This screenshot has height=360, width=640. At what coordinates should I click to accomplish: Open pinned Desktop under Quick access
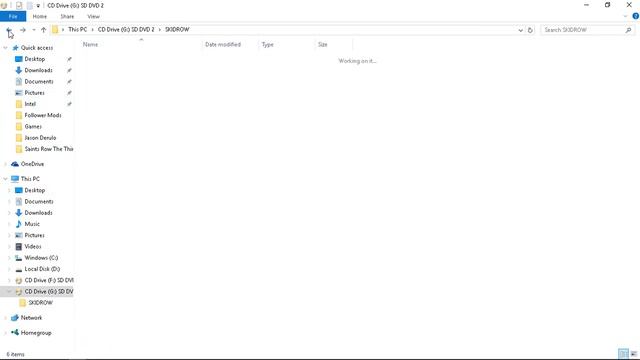click(x=35, y=59)
